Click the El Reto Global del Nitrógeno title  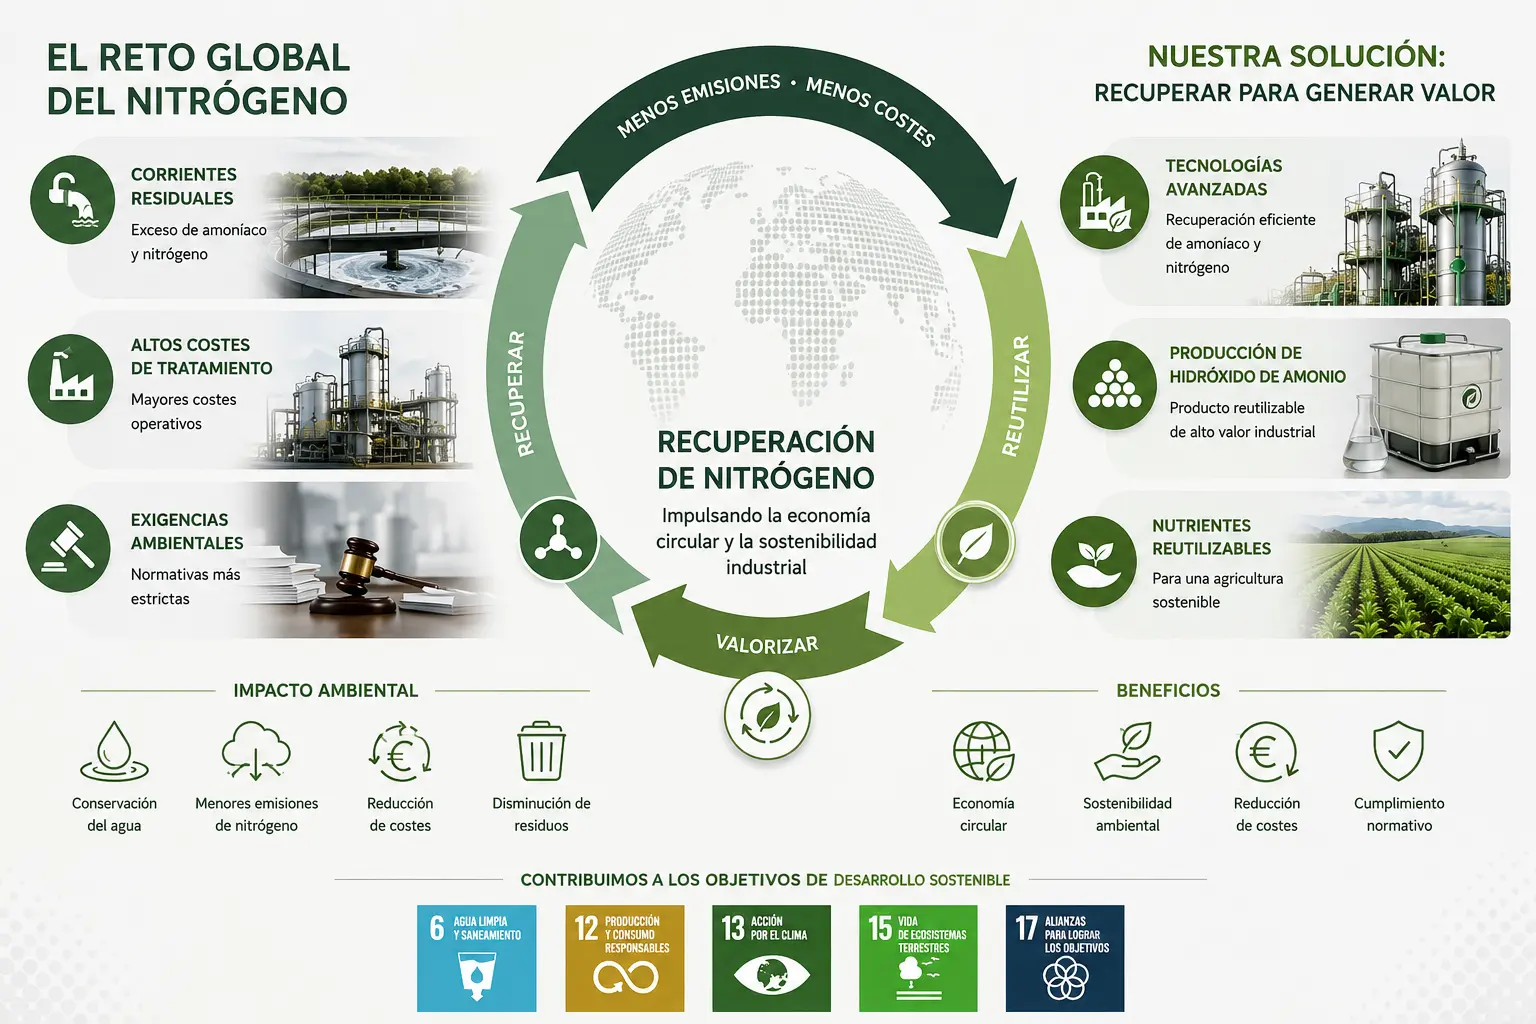tap(198, 79)
